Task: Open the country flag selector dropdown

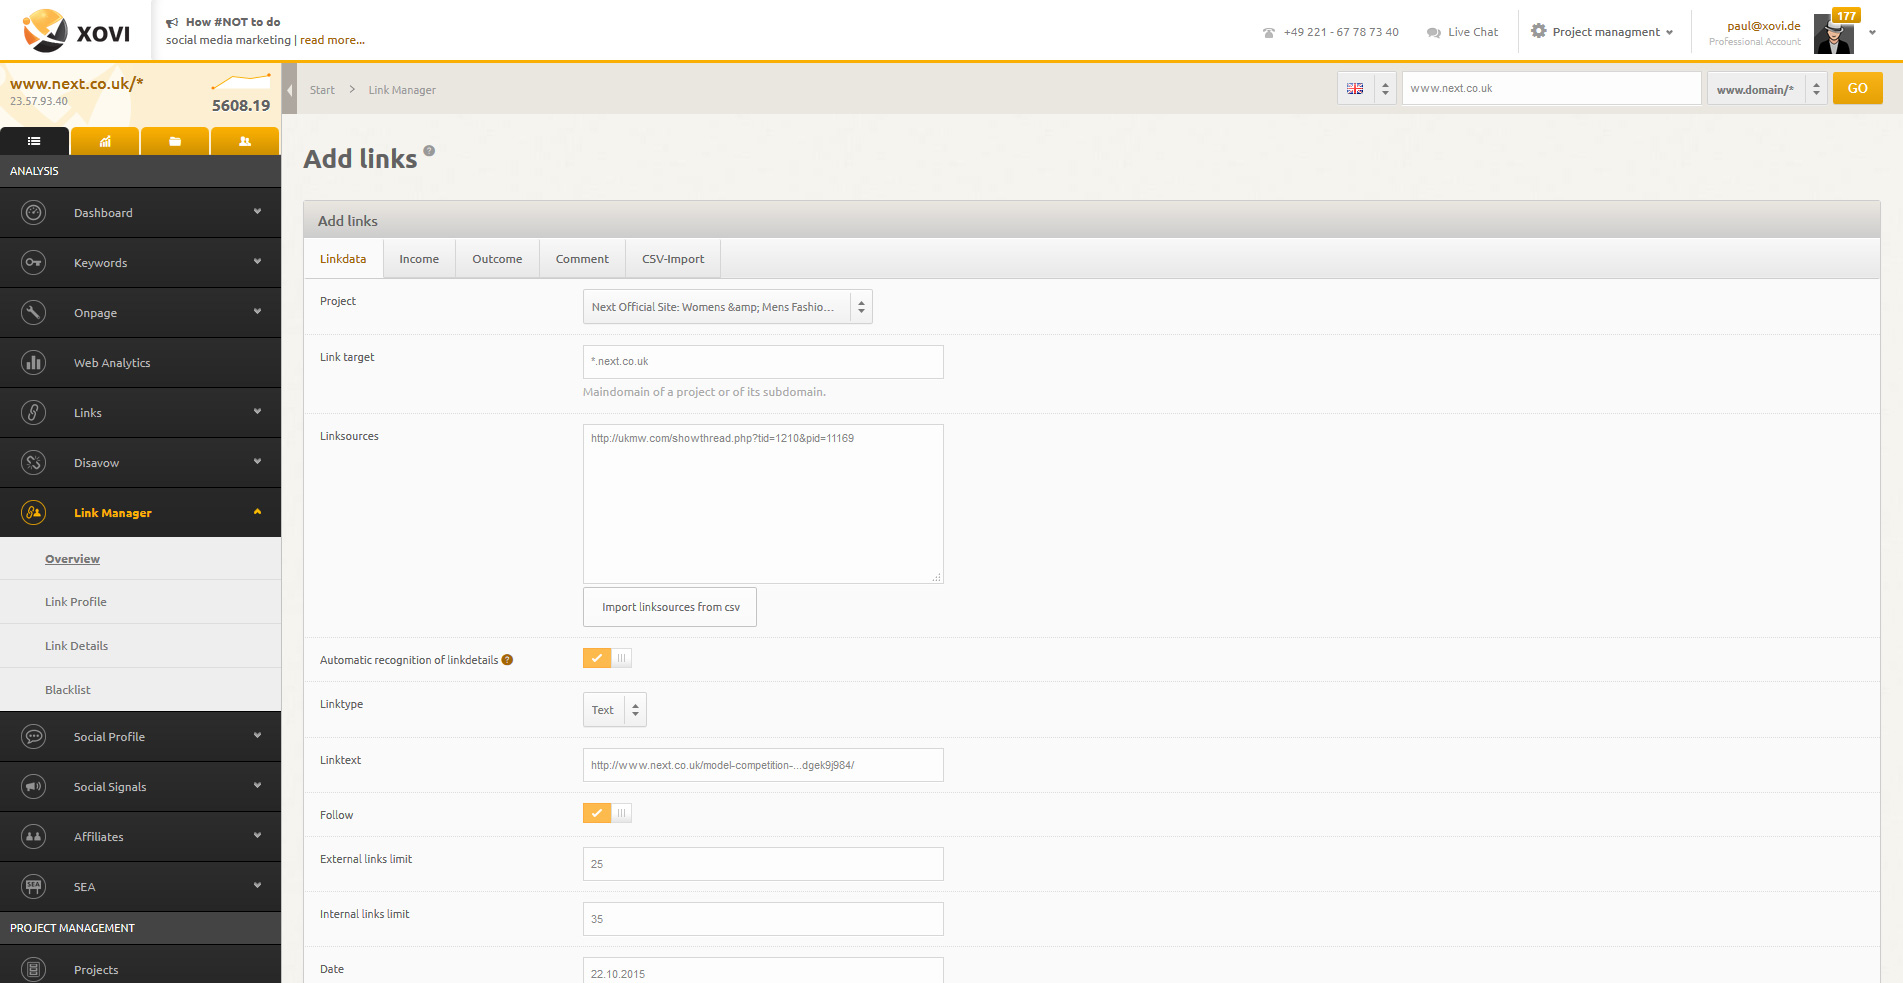Action: point(1367,89)
